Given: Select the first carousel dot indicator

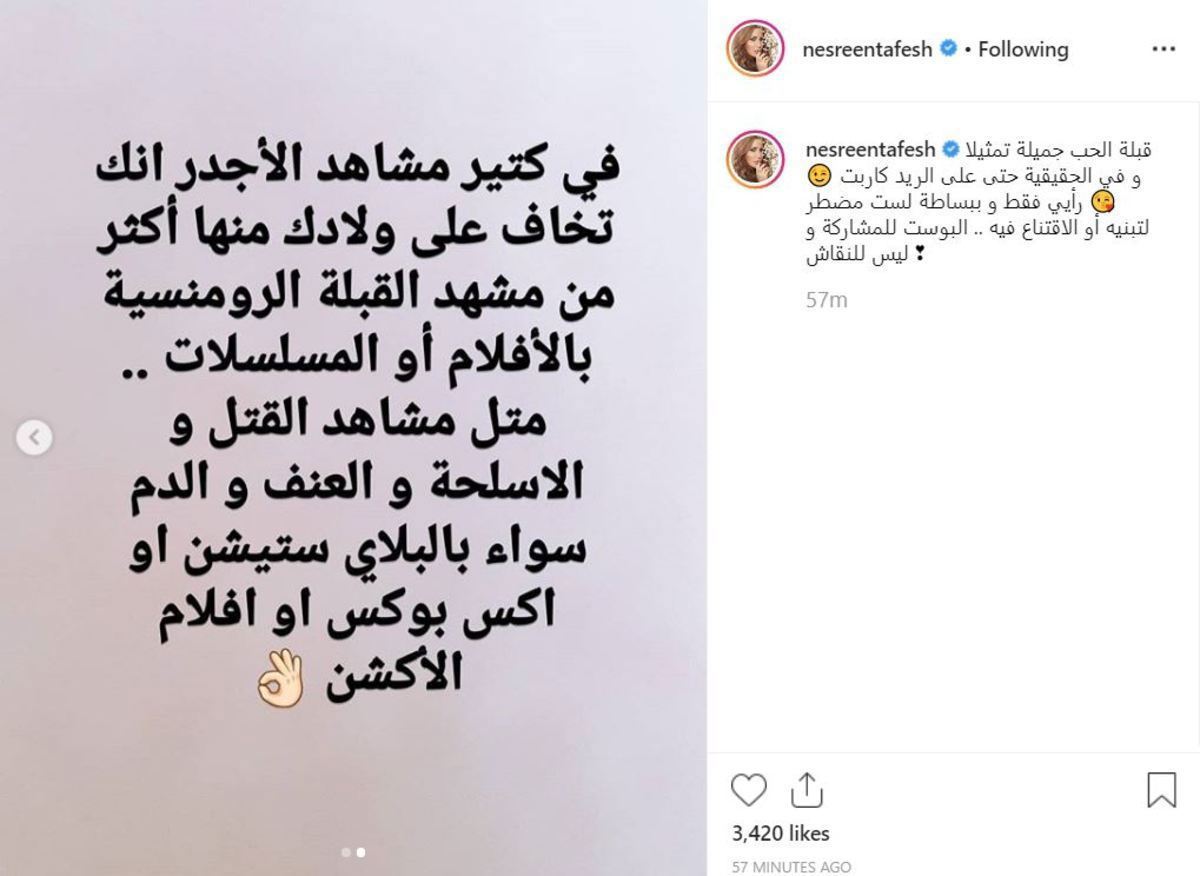Looking at the screenshot, I should point(346,853).
